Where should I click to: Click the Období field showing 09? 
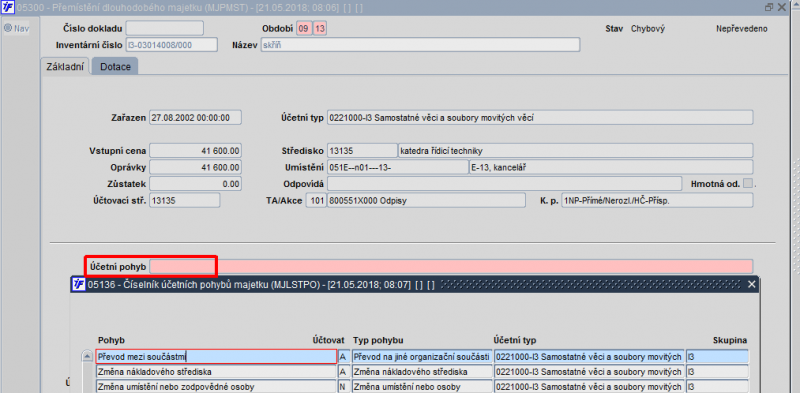tap(303, 29)
